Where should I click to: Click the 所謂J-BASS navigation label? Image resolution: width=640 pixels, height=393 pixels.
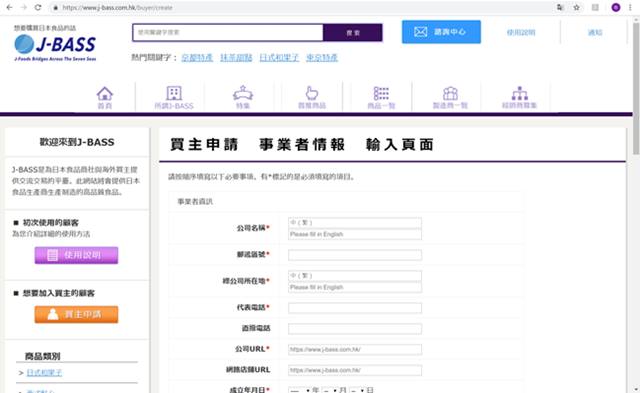[x=174, y=106]
